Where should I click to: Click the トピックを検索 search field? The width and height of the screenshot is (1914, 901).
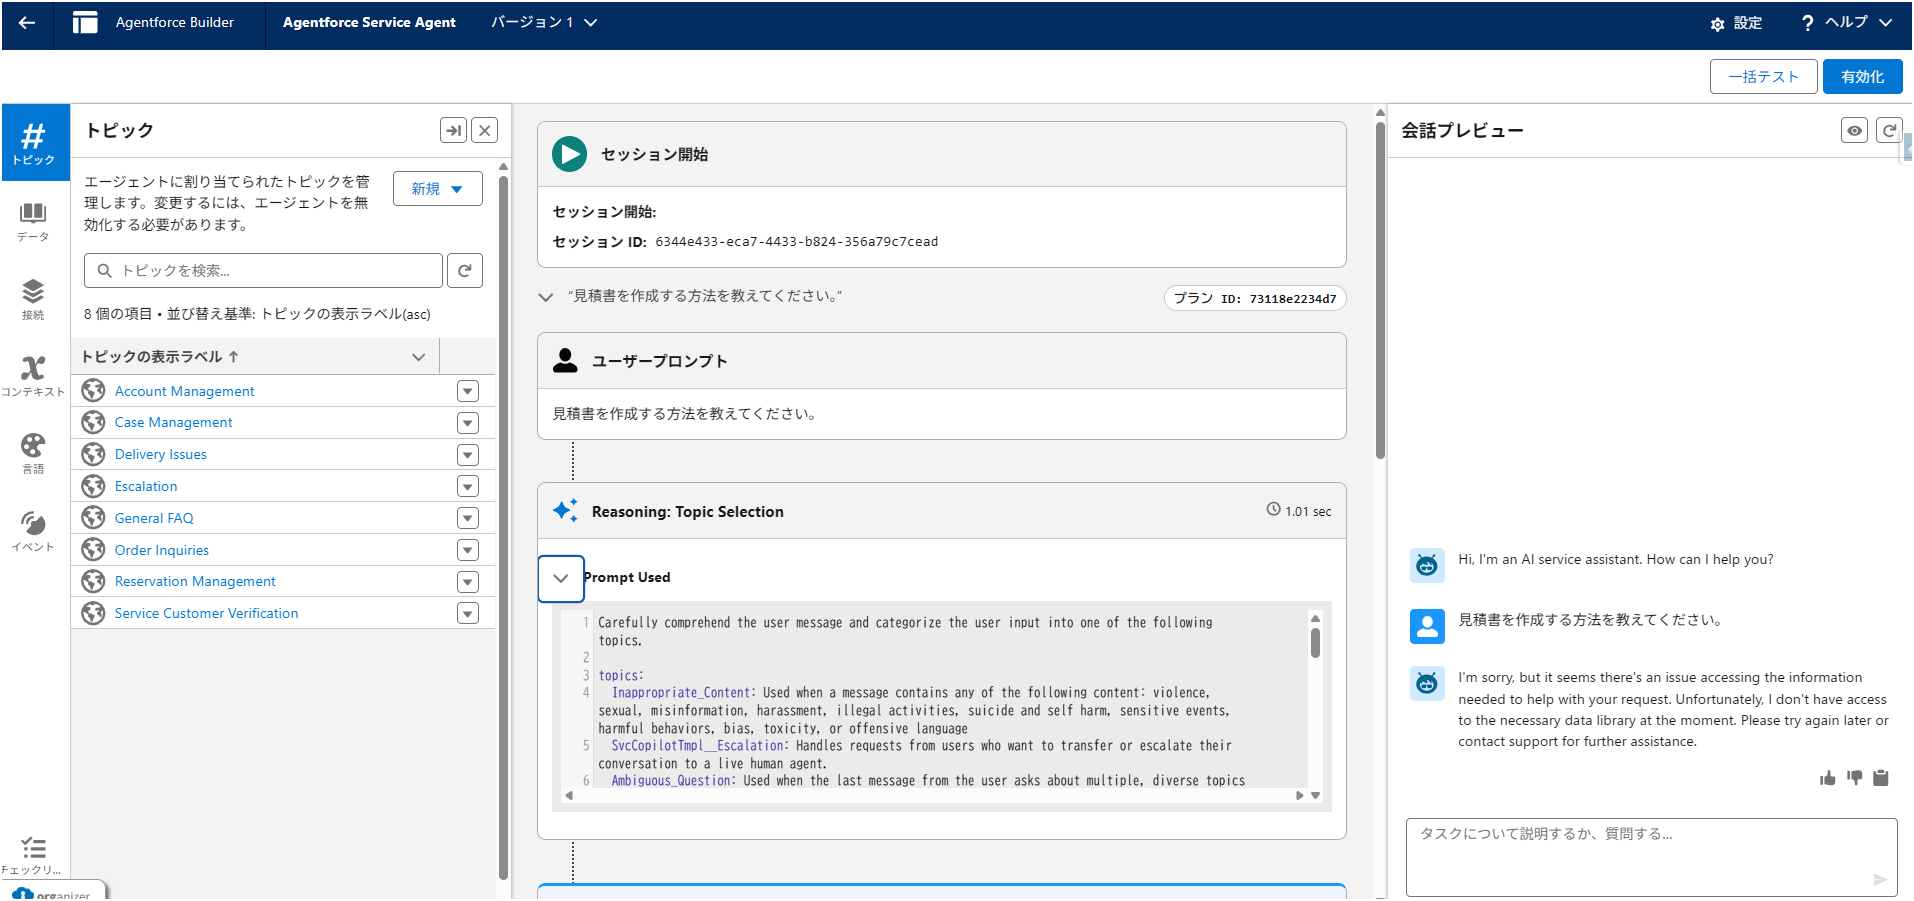pos(263,270)
